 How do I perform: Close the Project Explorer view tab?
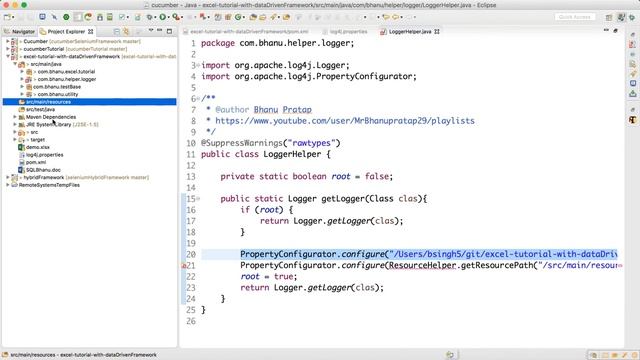(x=91, y=31)
